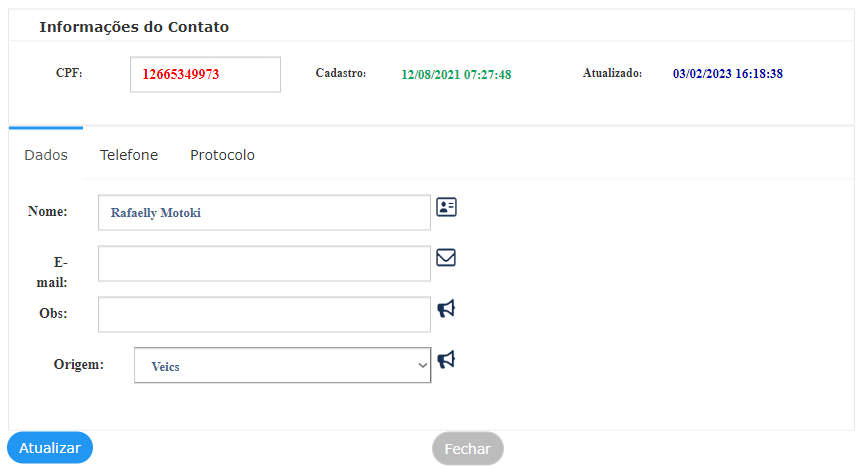Click the blue Atualizar button
860x474 pixels.
(x=50, y=448)
